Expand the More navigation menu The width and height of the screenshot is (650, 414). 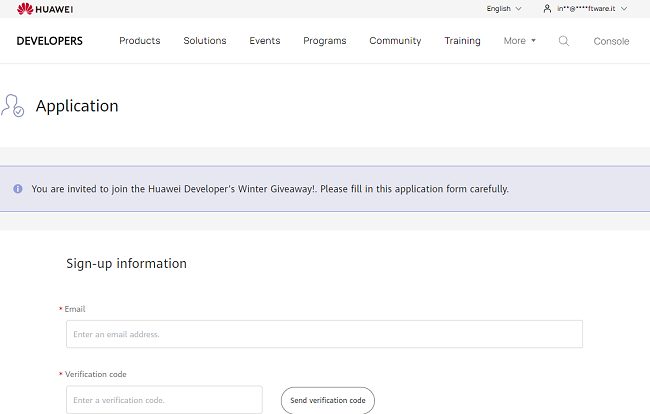click(519, 41)
